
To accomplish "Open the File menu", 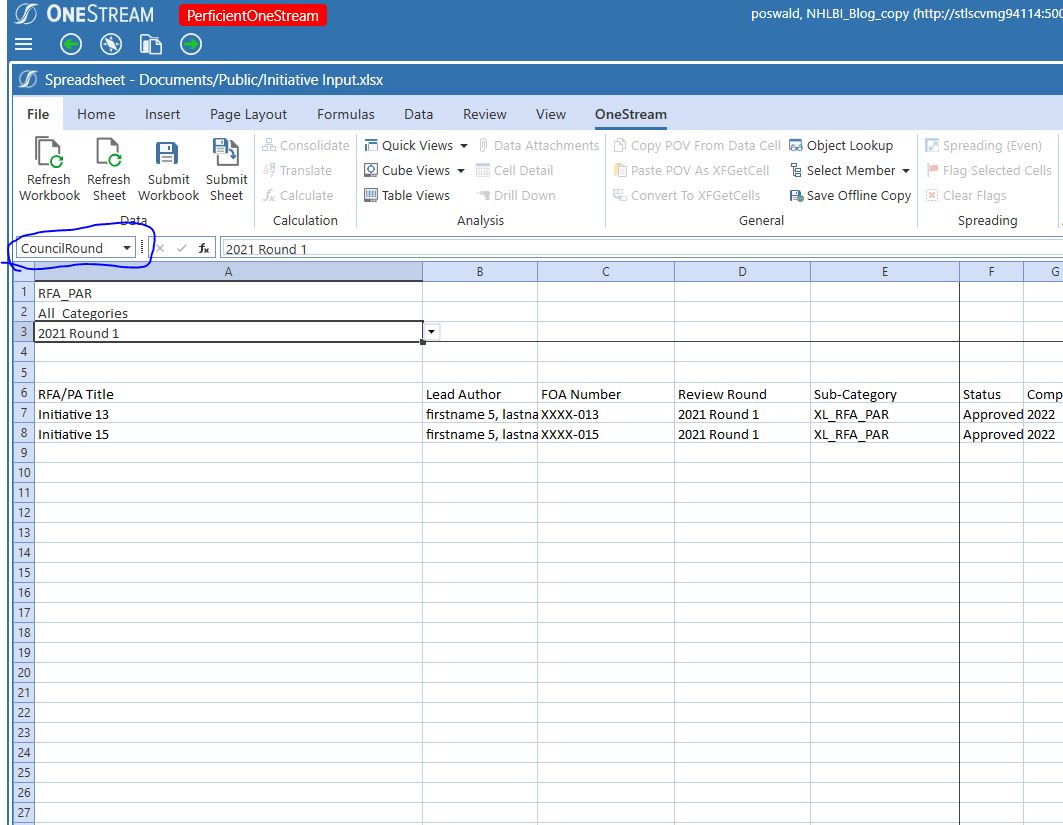I will click(37, 114).
